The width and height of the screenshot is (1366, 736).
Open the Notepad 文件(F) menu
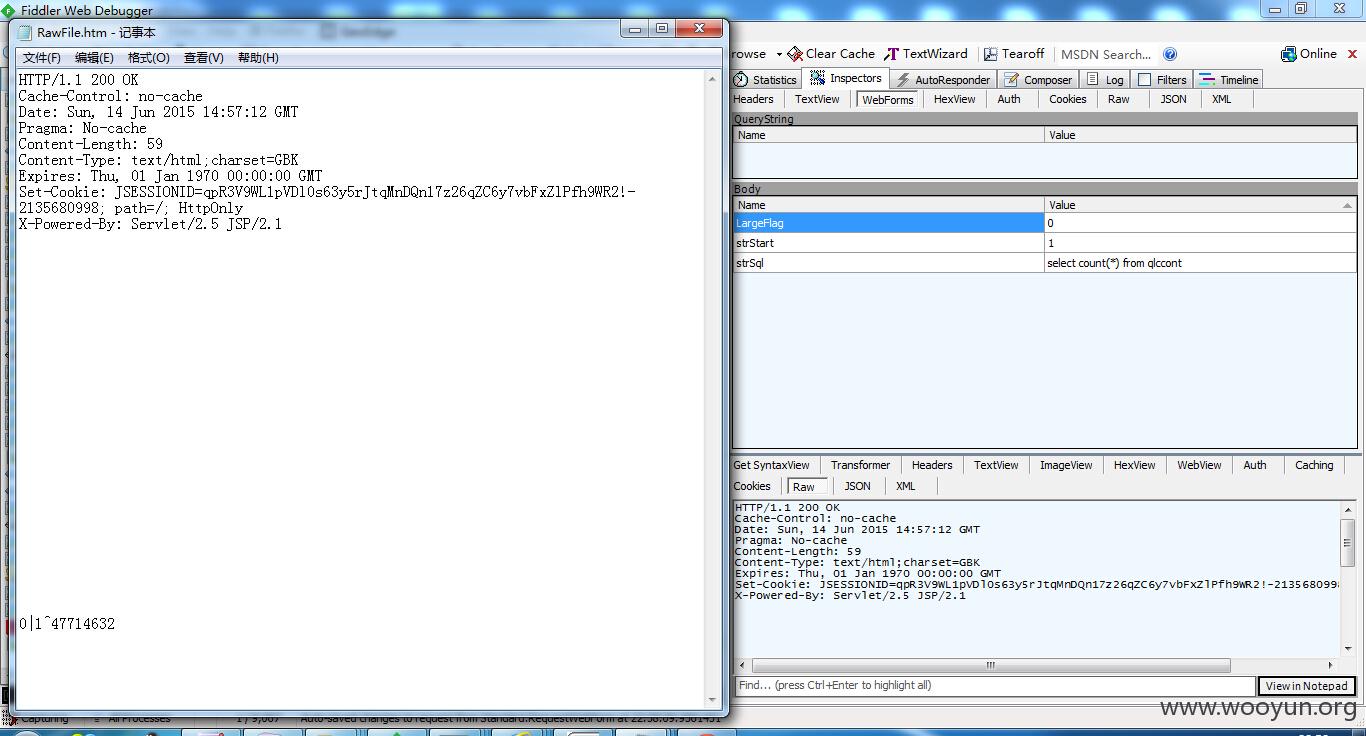41,58
